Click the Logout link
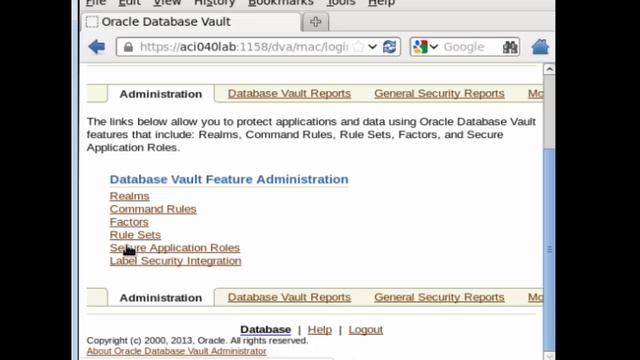Screen dimensions: 640x360 pos(366,329)
